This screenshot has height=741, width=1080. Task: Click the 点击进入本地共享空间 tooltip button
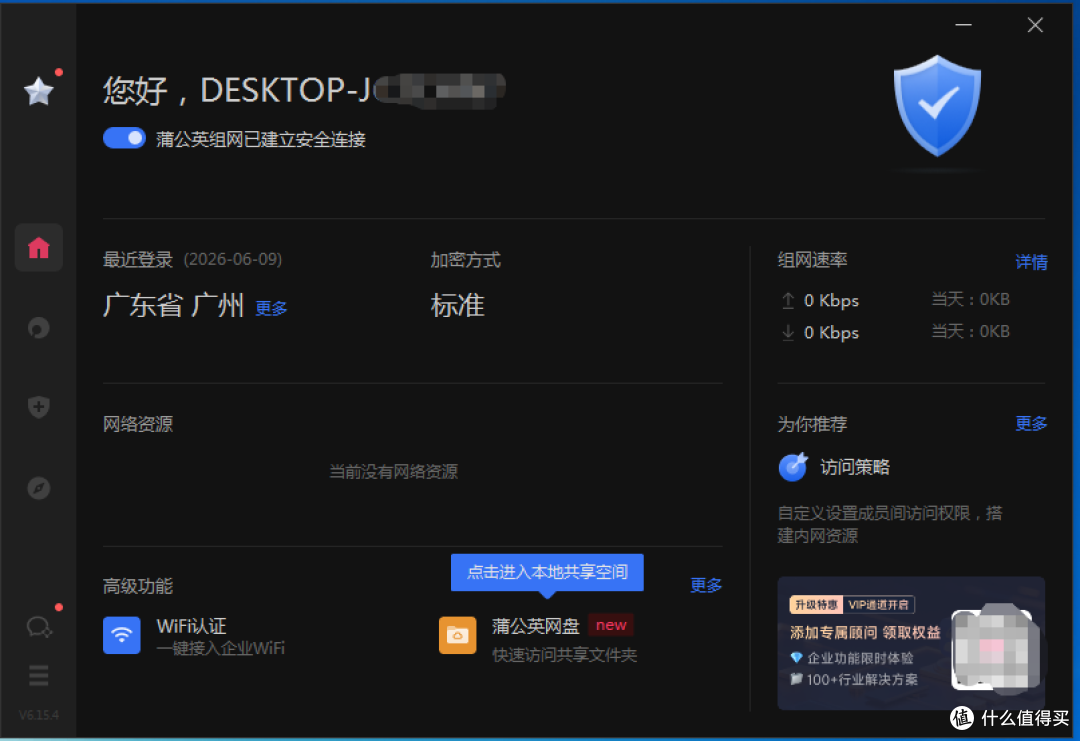point(548,572)
